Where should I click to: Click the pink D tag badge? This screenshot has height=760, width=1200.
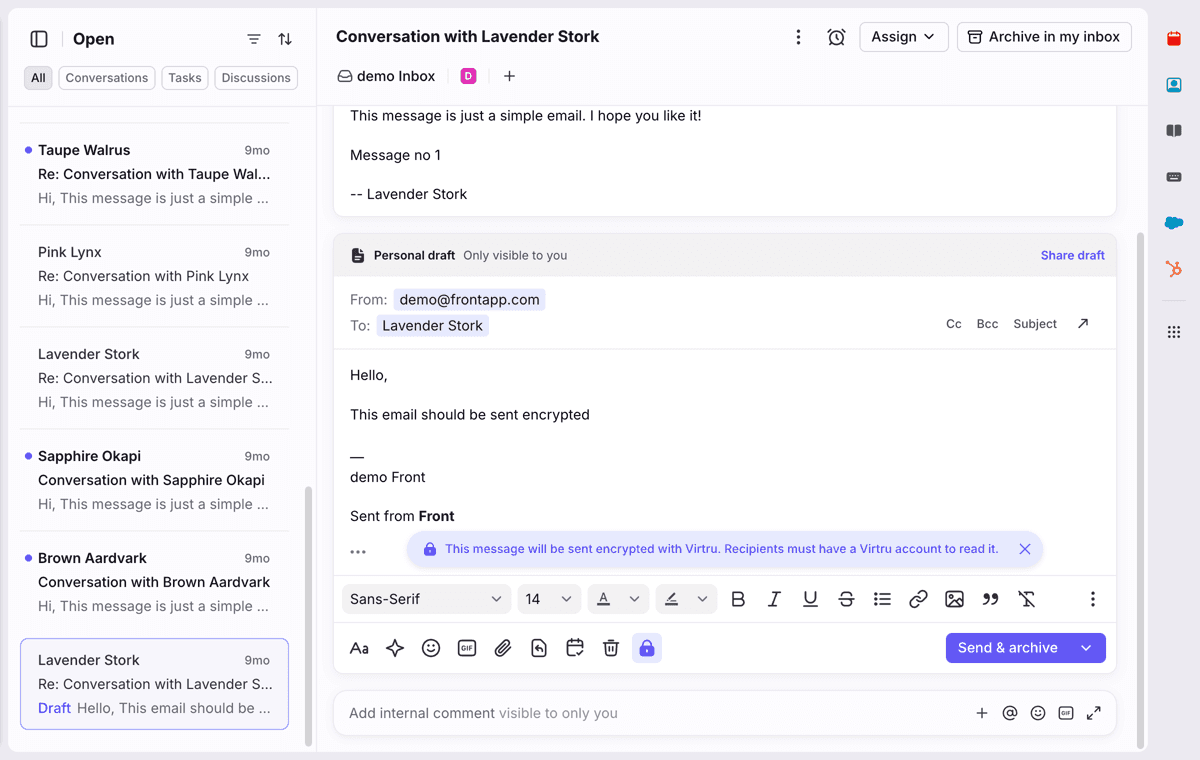pyautogui.click(x=468, y=76)
